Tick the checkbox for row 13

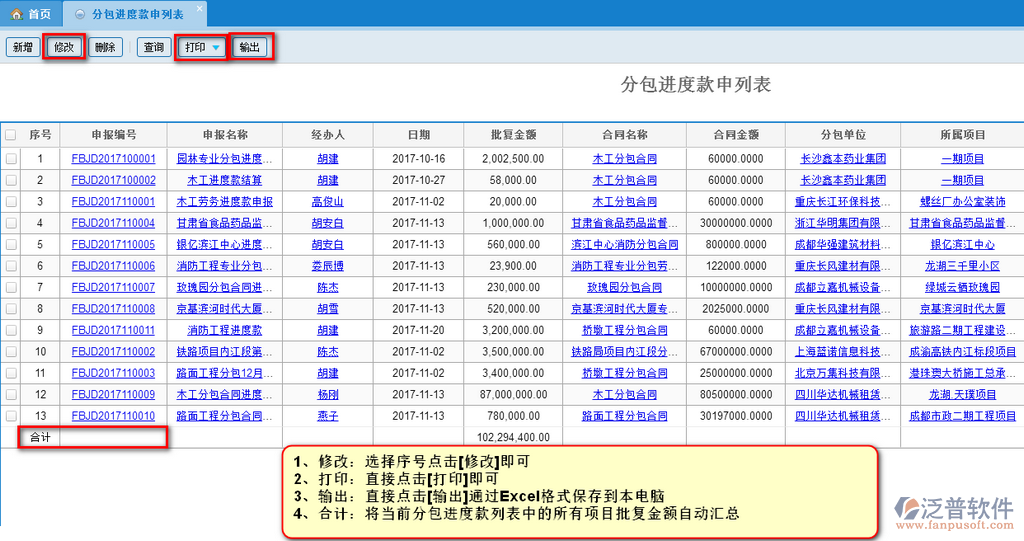click(x=11, y=416)
